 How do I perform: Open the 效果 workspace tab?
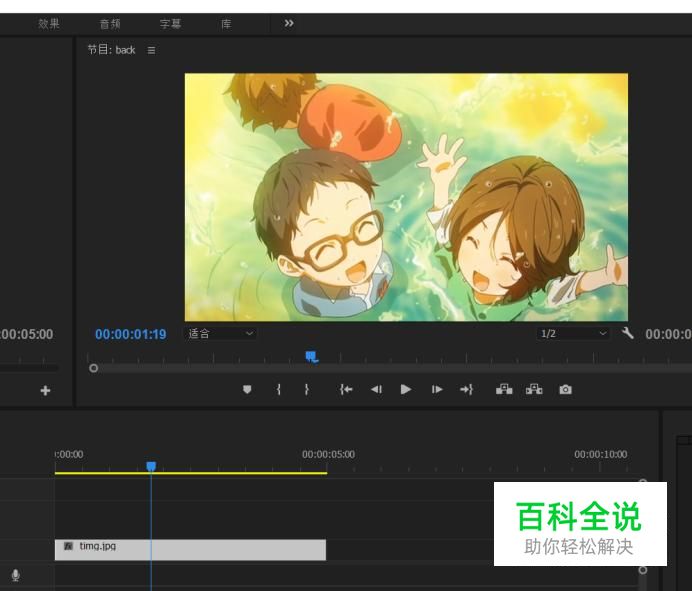49,24
